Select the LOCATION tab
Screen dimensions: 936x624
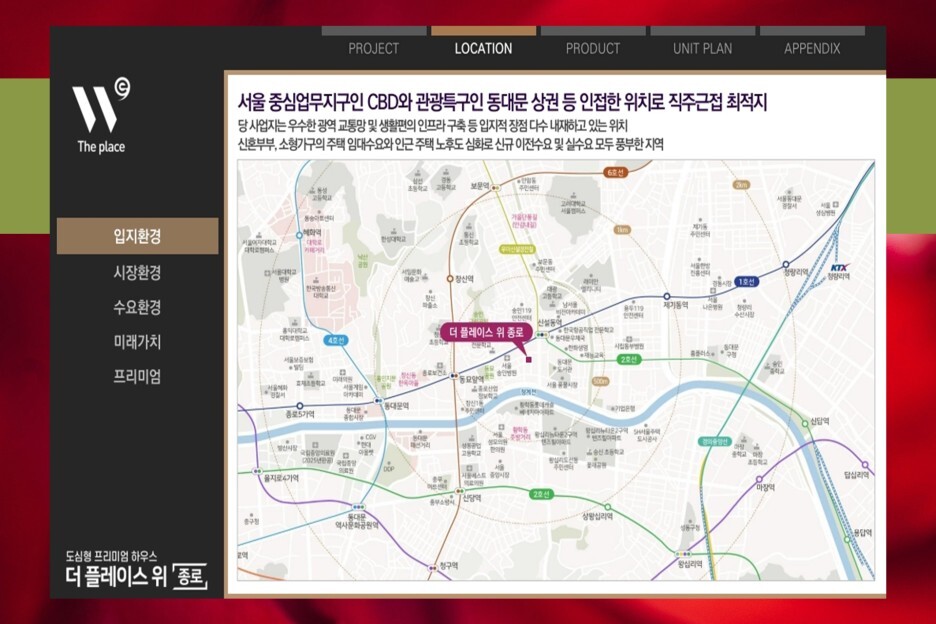click(x=483, y=48)
